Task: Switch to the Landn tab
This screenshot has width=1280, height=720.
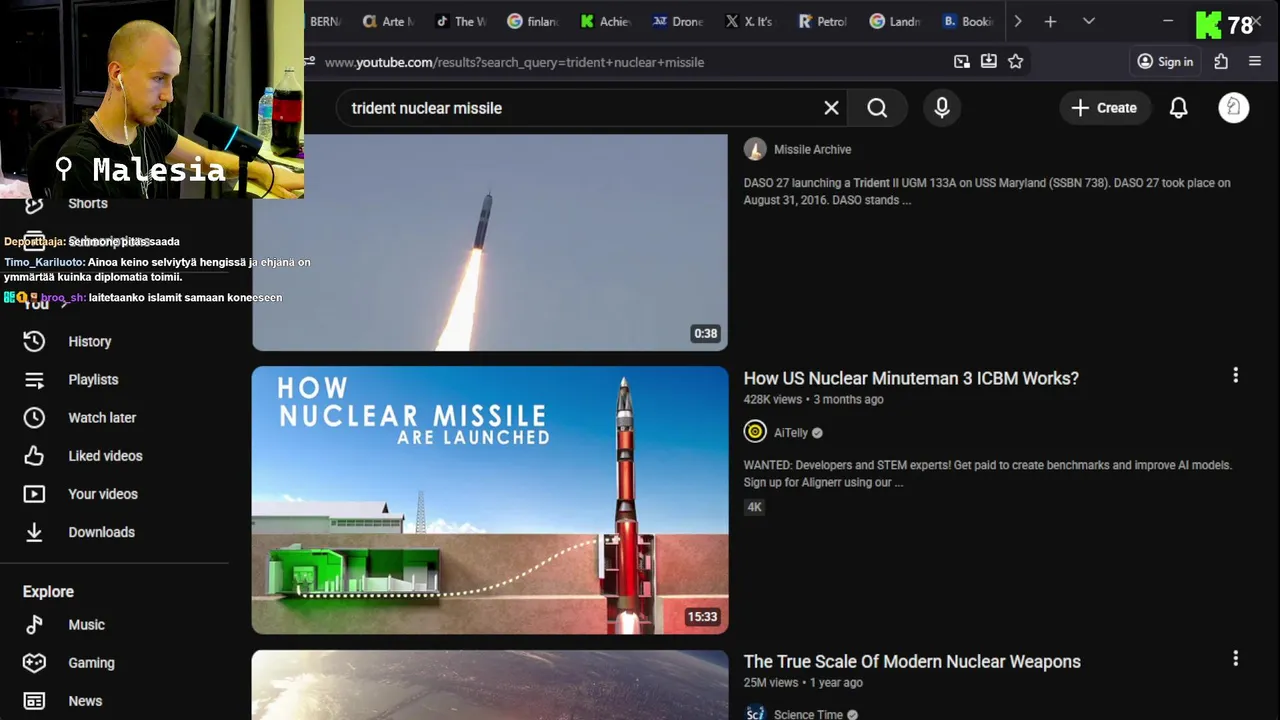Action: (x=895, y=21)
